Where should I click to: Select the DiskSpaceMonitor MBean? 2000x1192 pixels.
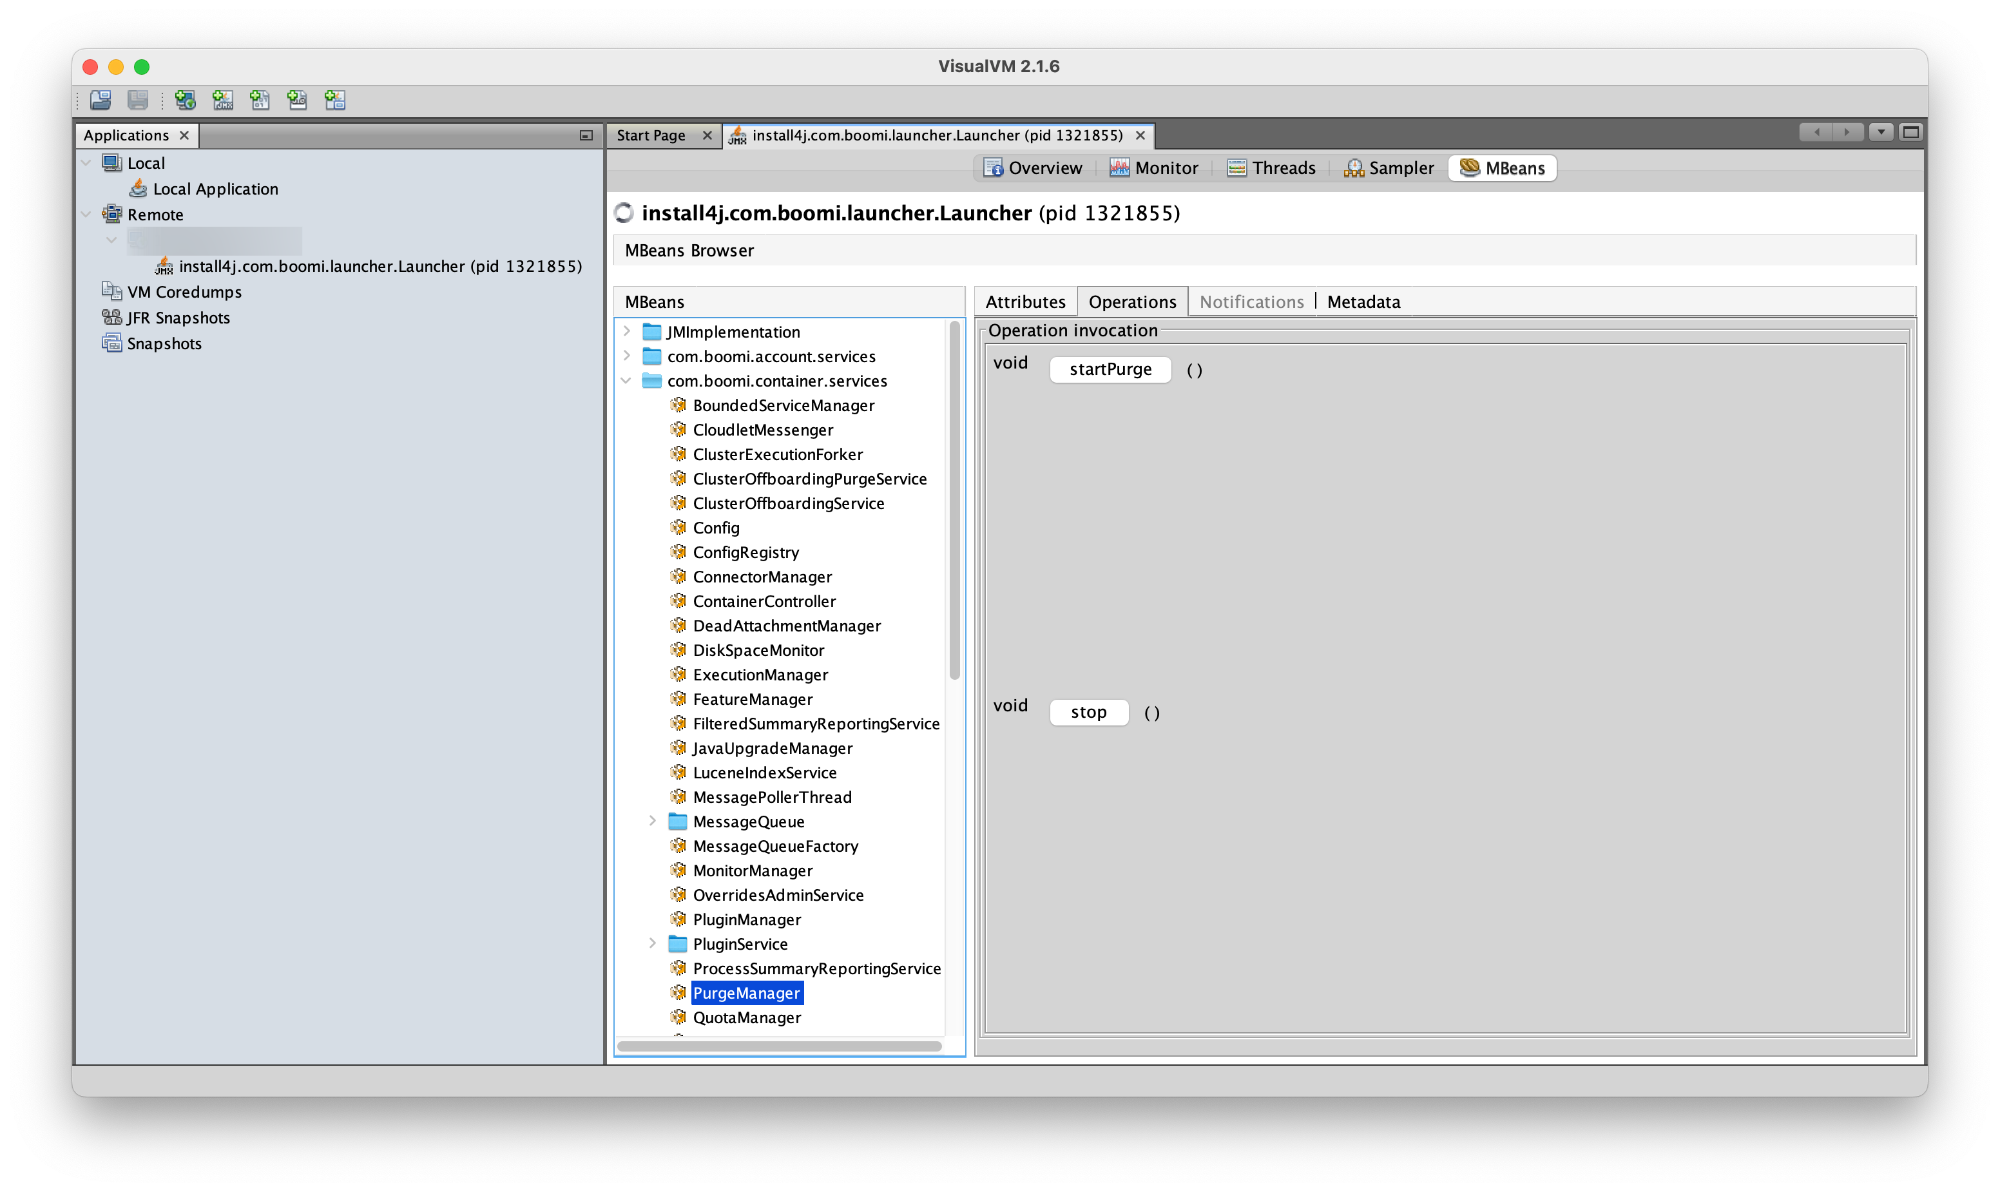[x=757, y=650]
